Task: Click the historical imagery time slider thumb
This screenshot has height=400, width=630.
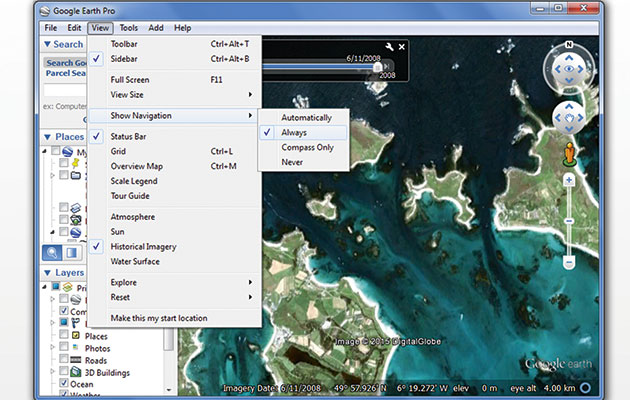Action: [377, 67]
